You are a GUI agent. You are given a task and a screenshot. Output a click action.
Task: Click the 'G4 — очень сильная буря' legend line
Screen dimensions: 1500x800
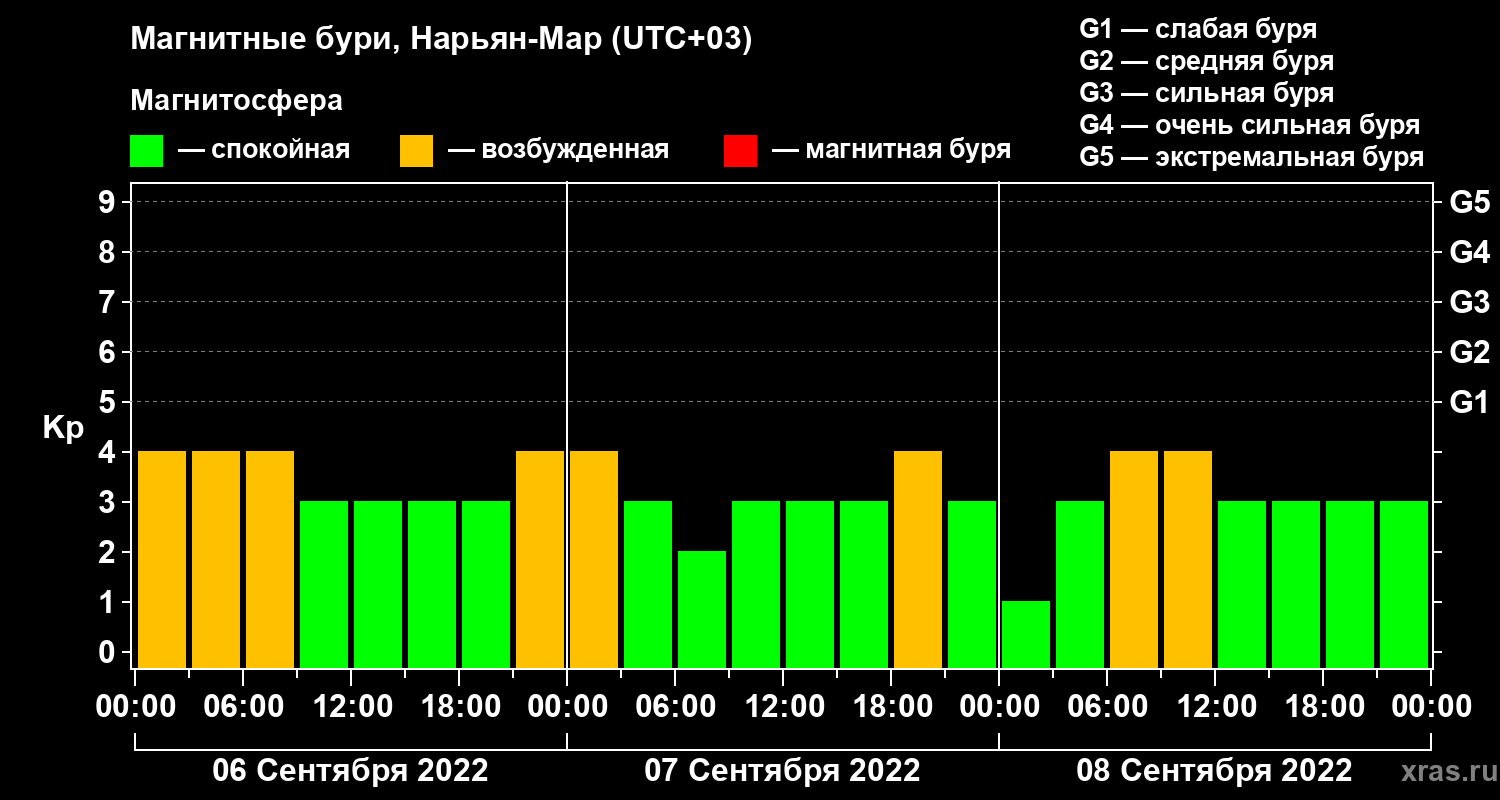tap(1249, 125)
